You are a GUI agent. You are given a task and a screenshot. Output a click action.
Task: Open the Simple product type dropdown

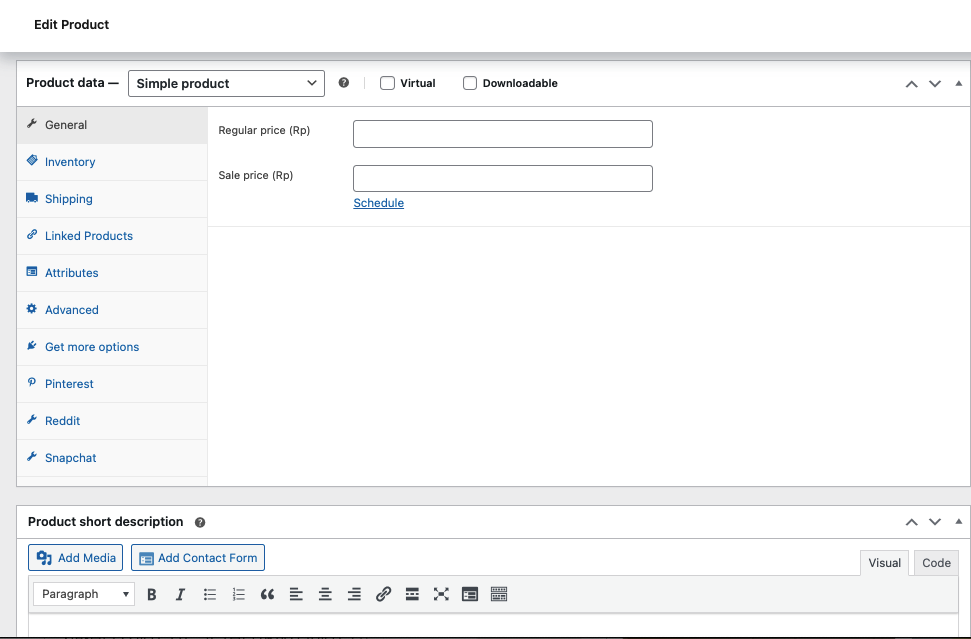tap(226, 84)
